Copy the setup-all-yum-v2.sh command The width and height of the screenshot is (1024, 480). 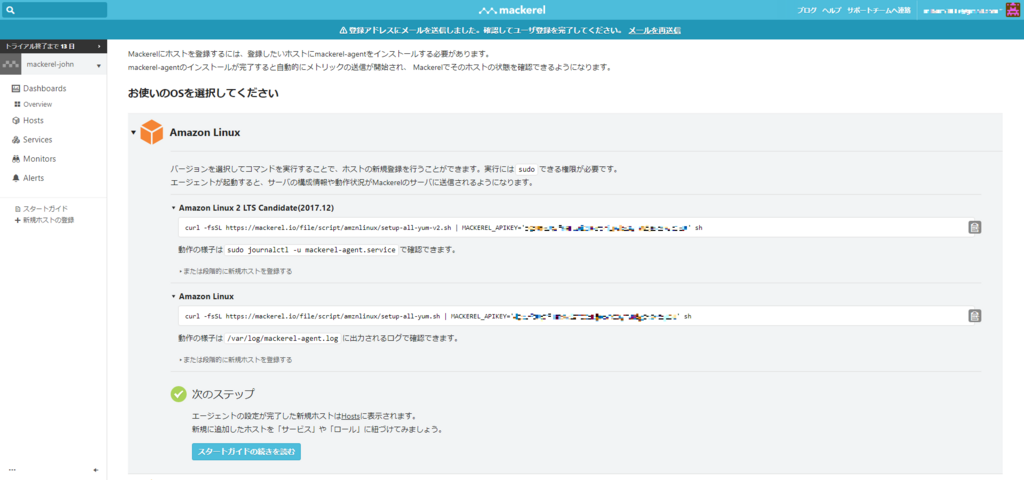click(x=974, y=227)
